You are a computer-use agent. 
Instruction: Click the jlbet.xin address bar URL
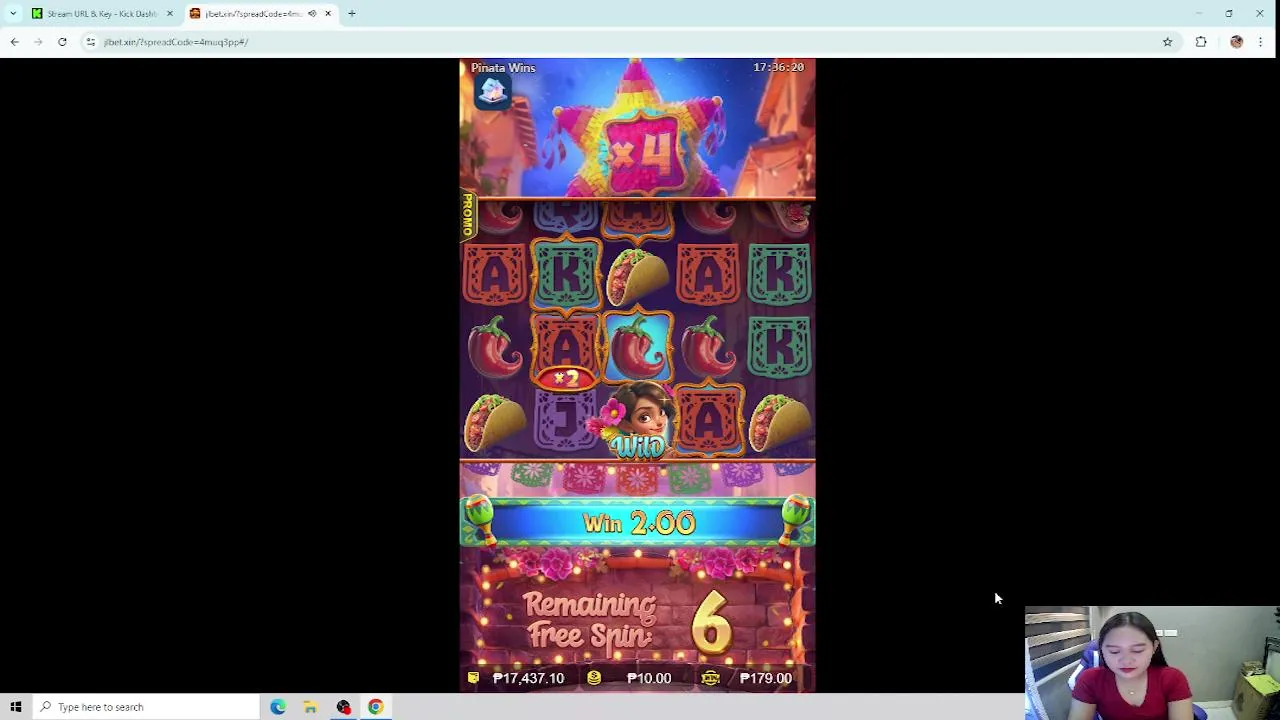(175, 42)
